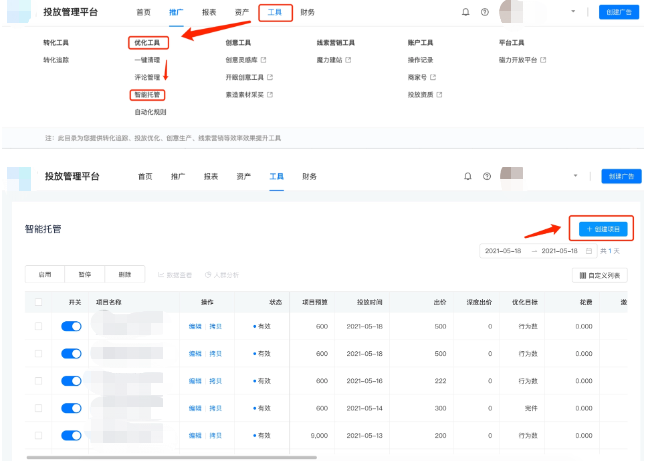The height and width of the screenshot is (462, 655).
Task: Click the calendar icon in the date range field
Action: [589, 251]
